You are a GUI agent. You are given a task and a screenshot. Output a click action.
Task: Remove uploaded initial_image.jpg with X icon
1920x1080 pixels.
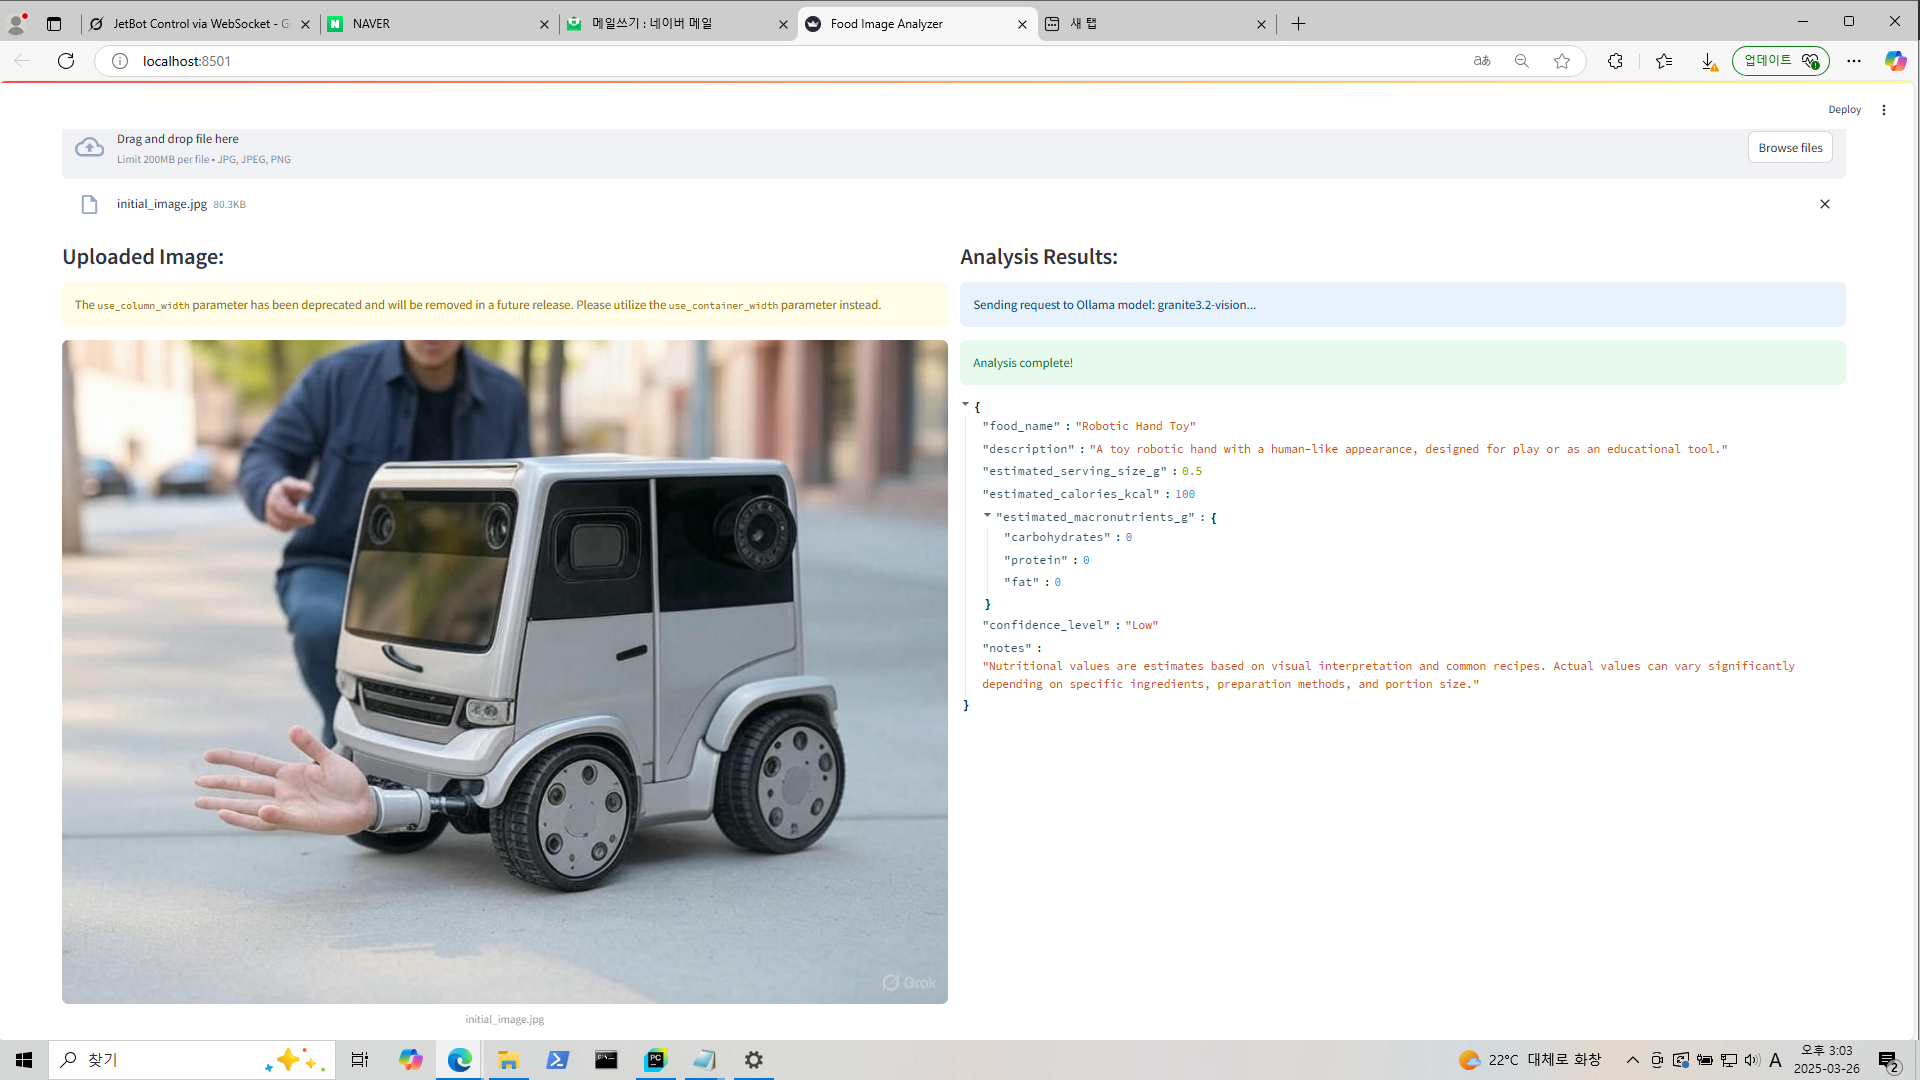(1824, 204)
